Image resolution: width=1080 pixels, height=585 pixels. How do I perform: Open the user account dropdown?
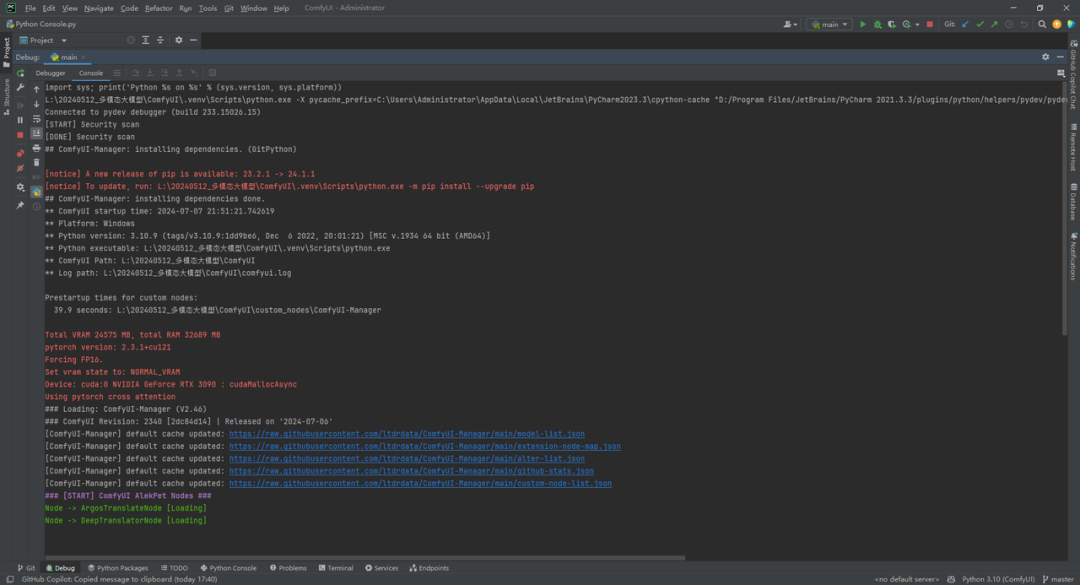coord(790,25)
